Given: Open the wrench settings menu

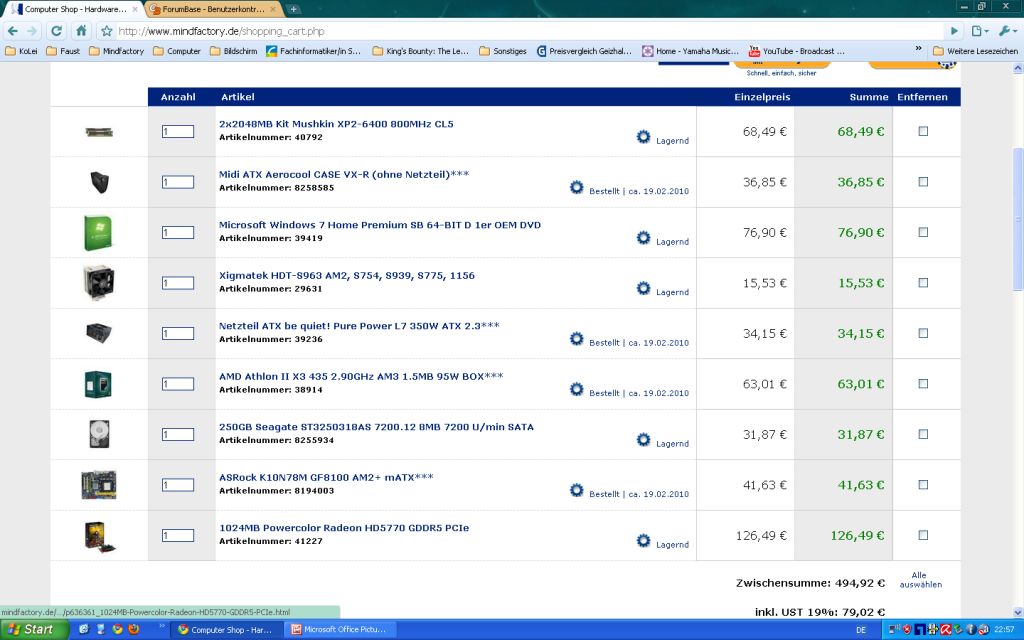Looking at the screenshot, I should pyautogui.click(x=1008, y=31).
